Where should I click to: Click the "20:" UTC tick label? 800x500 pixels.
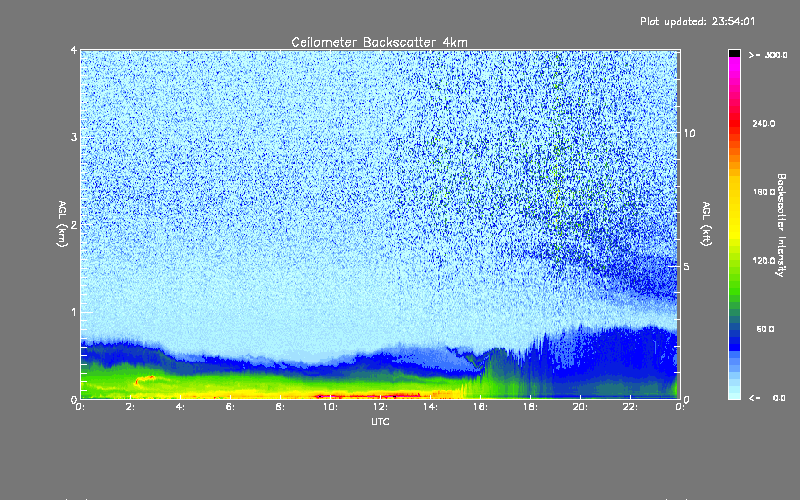(x=580, y=407)
